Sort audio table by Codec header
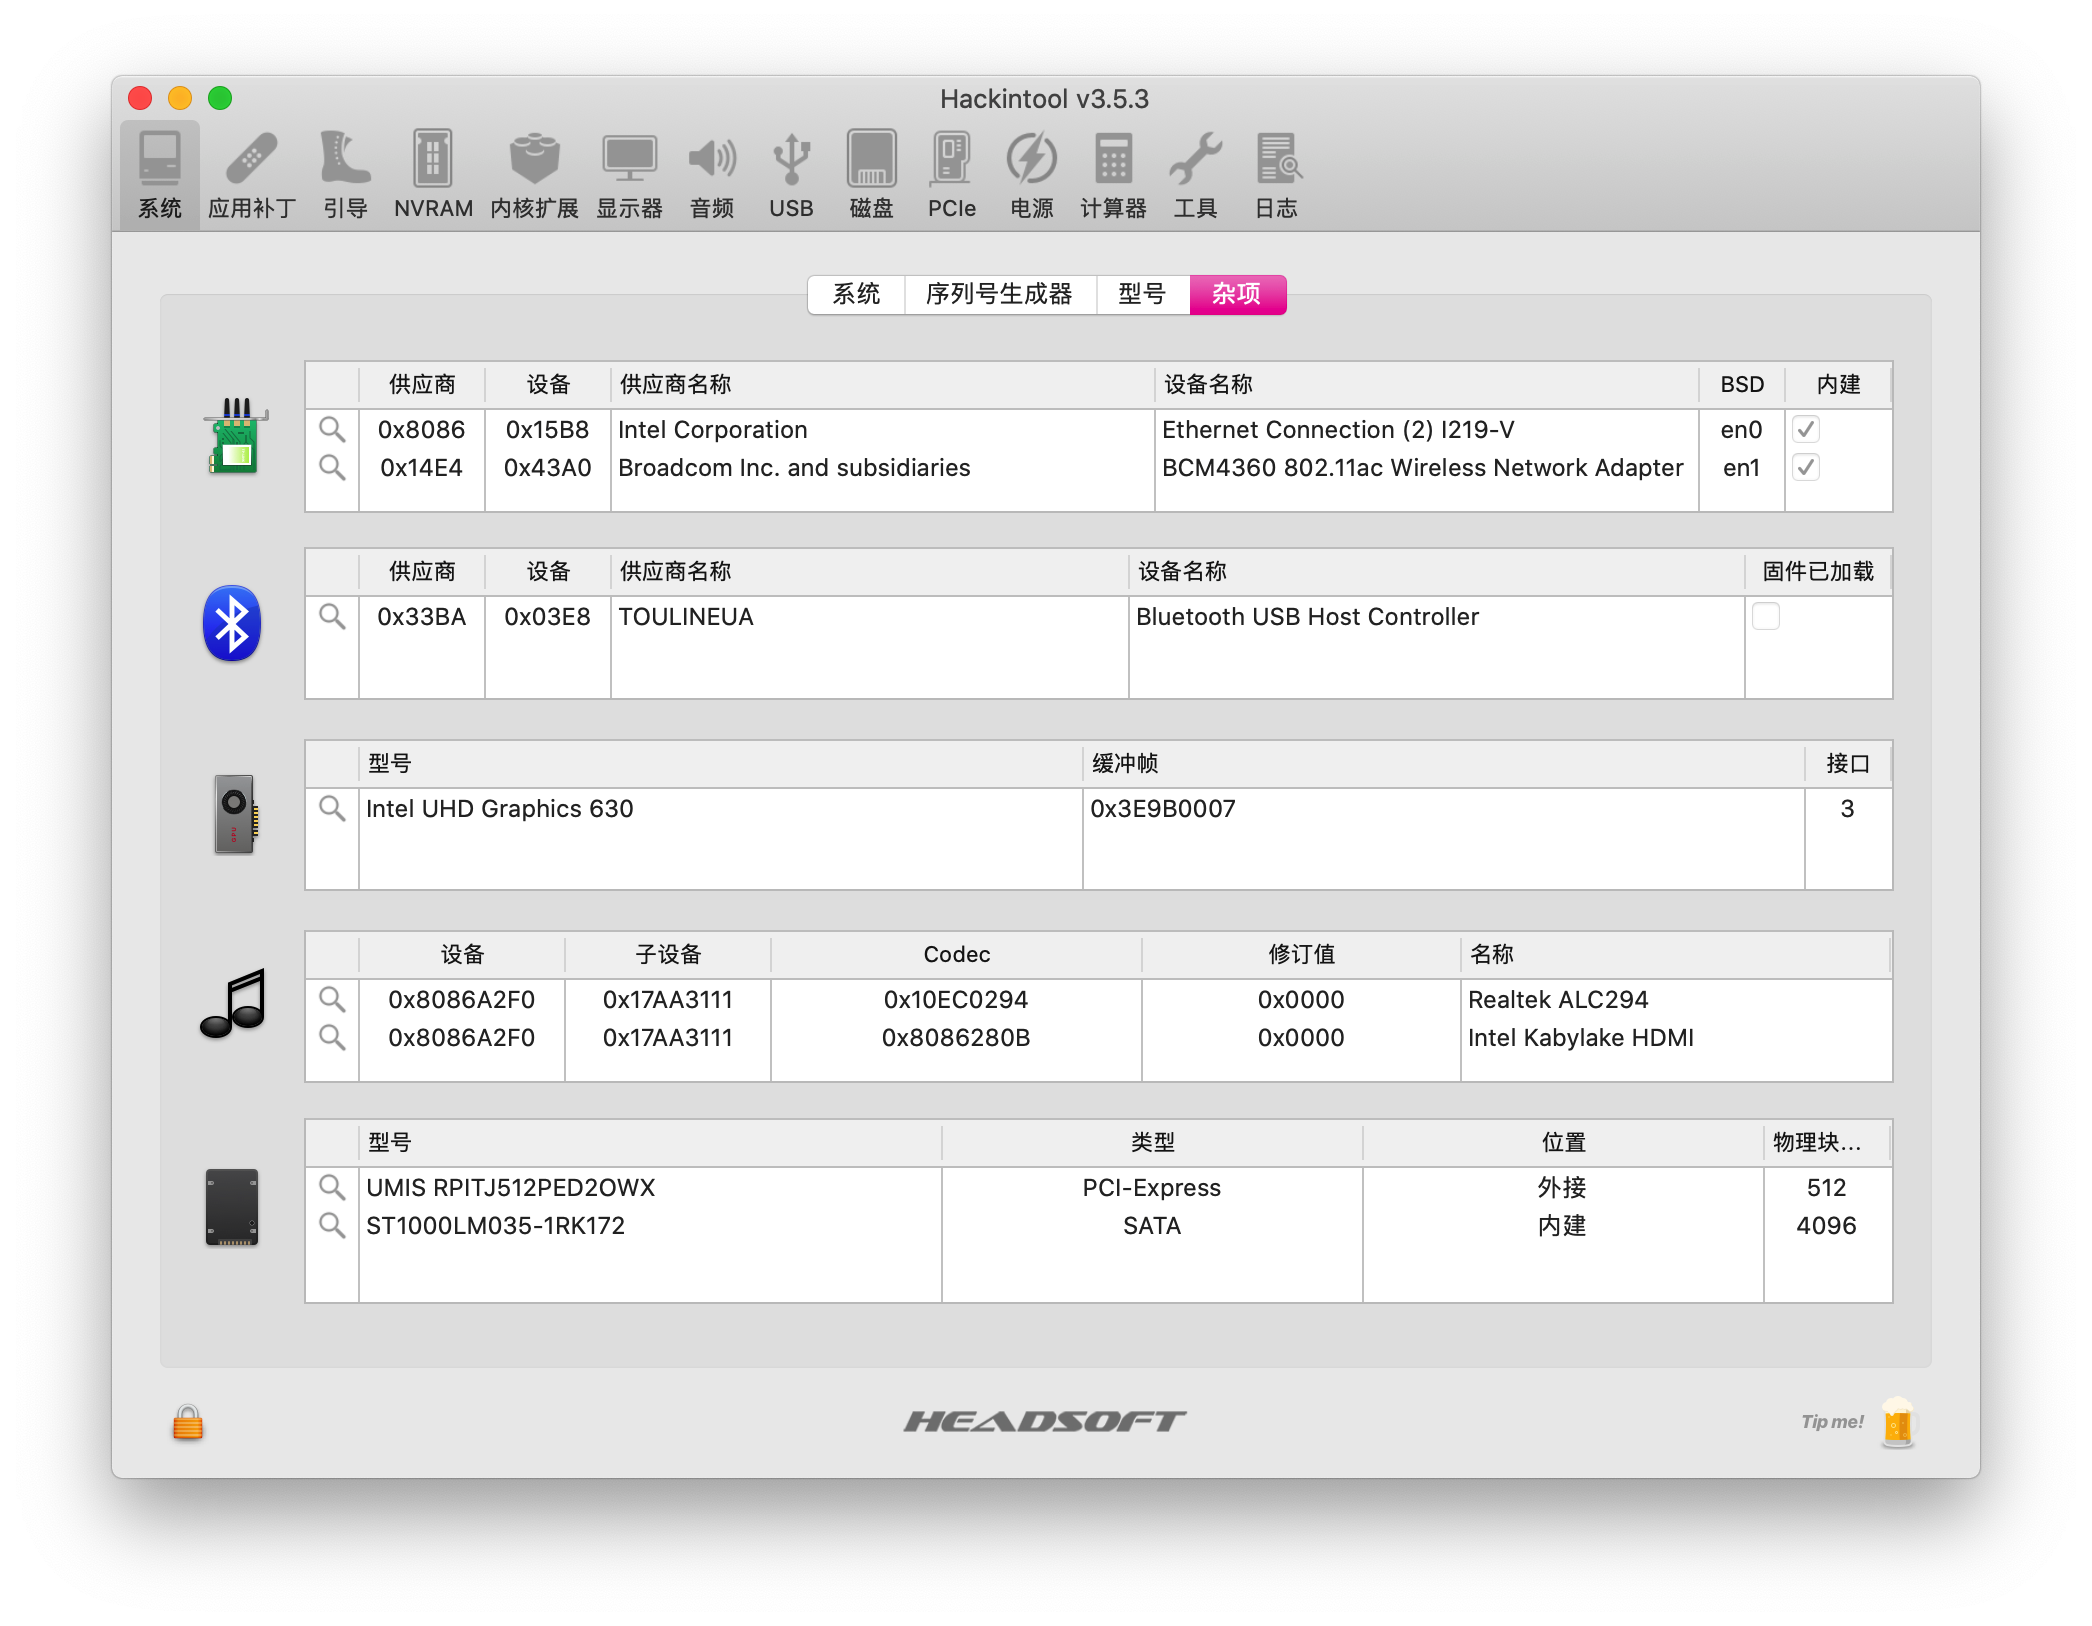The height and width of the screenshot is (1626, 2092). (956, 955)
